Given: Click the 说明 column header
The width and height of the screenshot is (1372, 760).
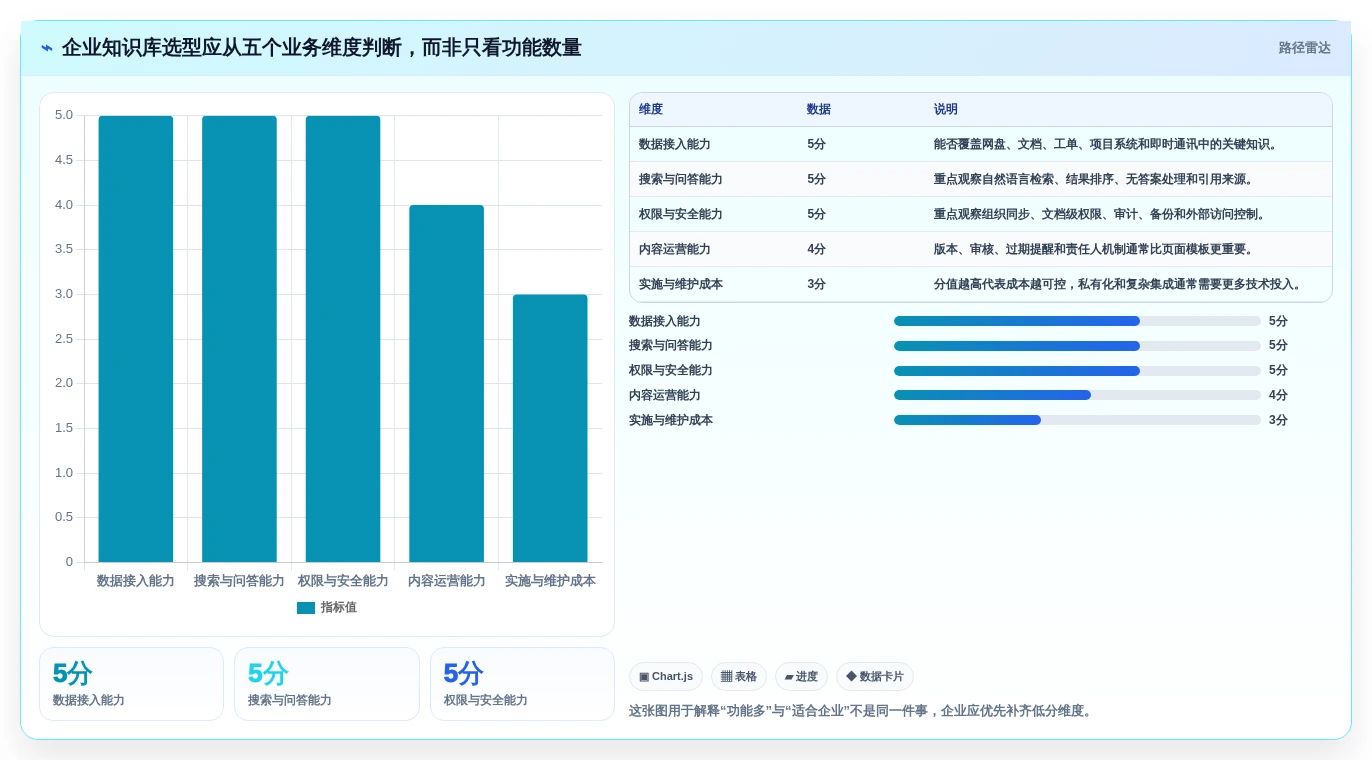Looking at the screenshot, I should 946,110.
